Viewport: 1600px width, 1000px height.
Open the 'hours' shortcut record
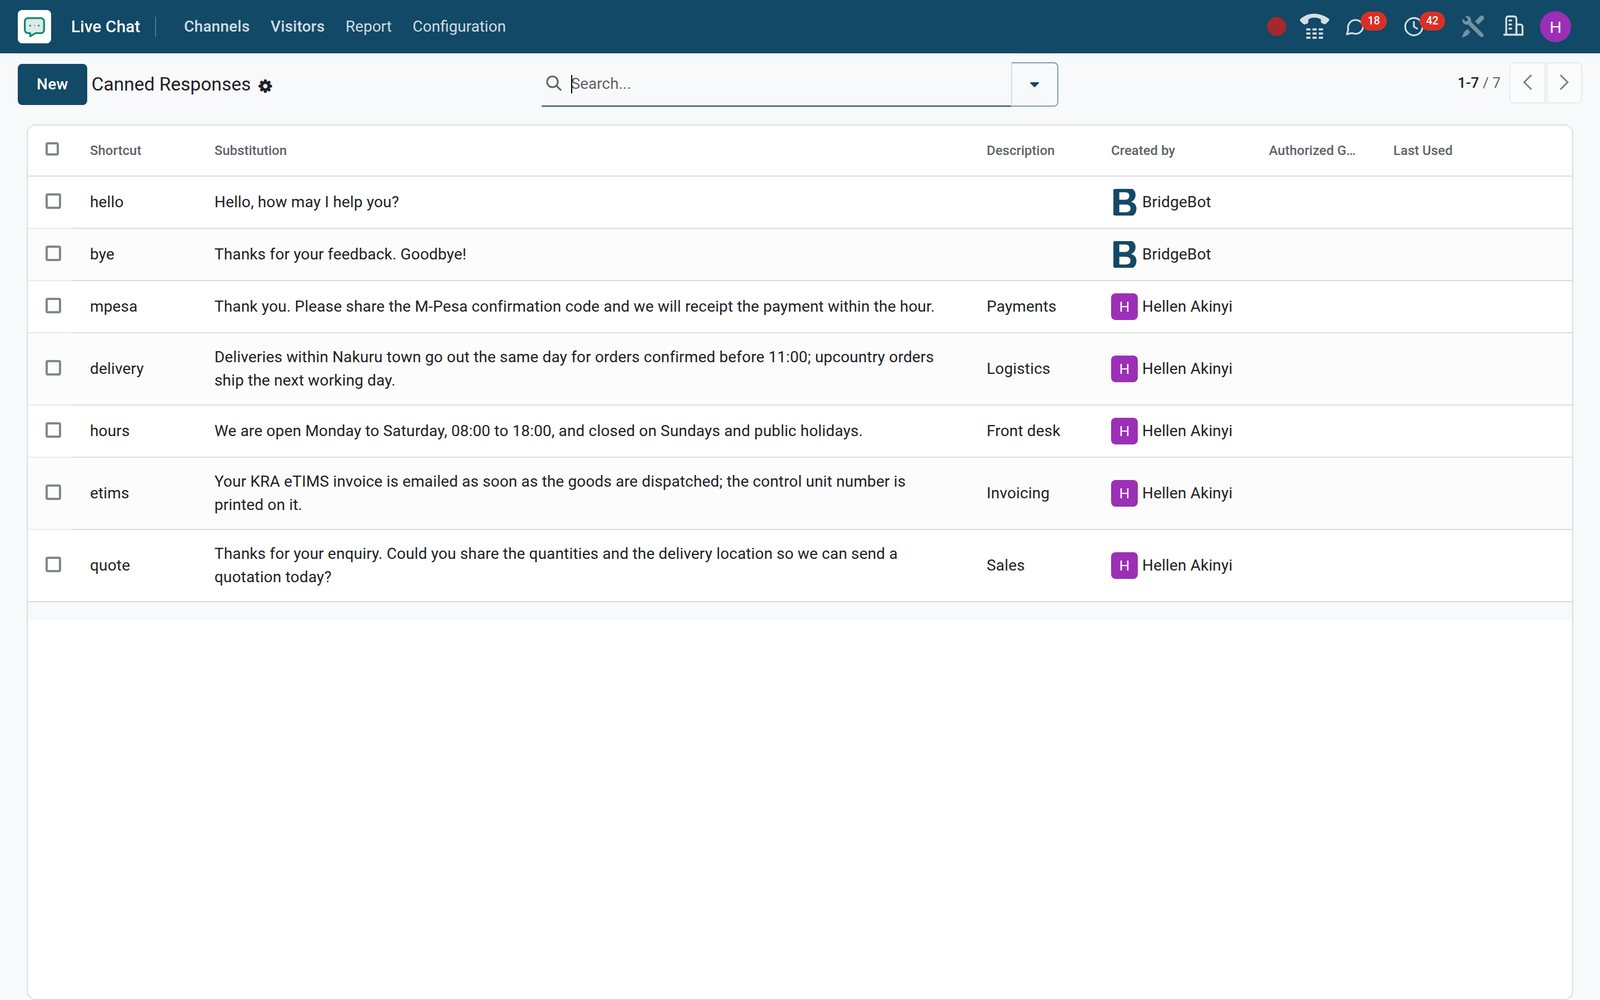[109, 431]
